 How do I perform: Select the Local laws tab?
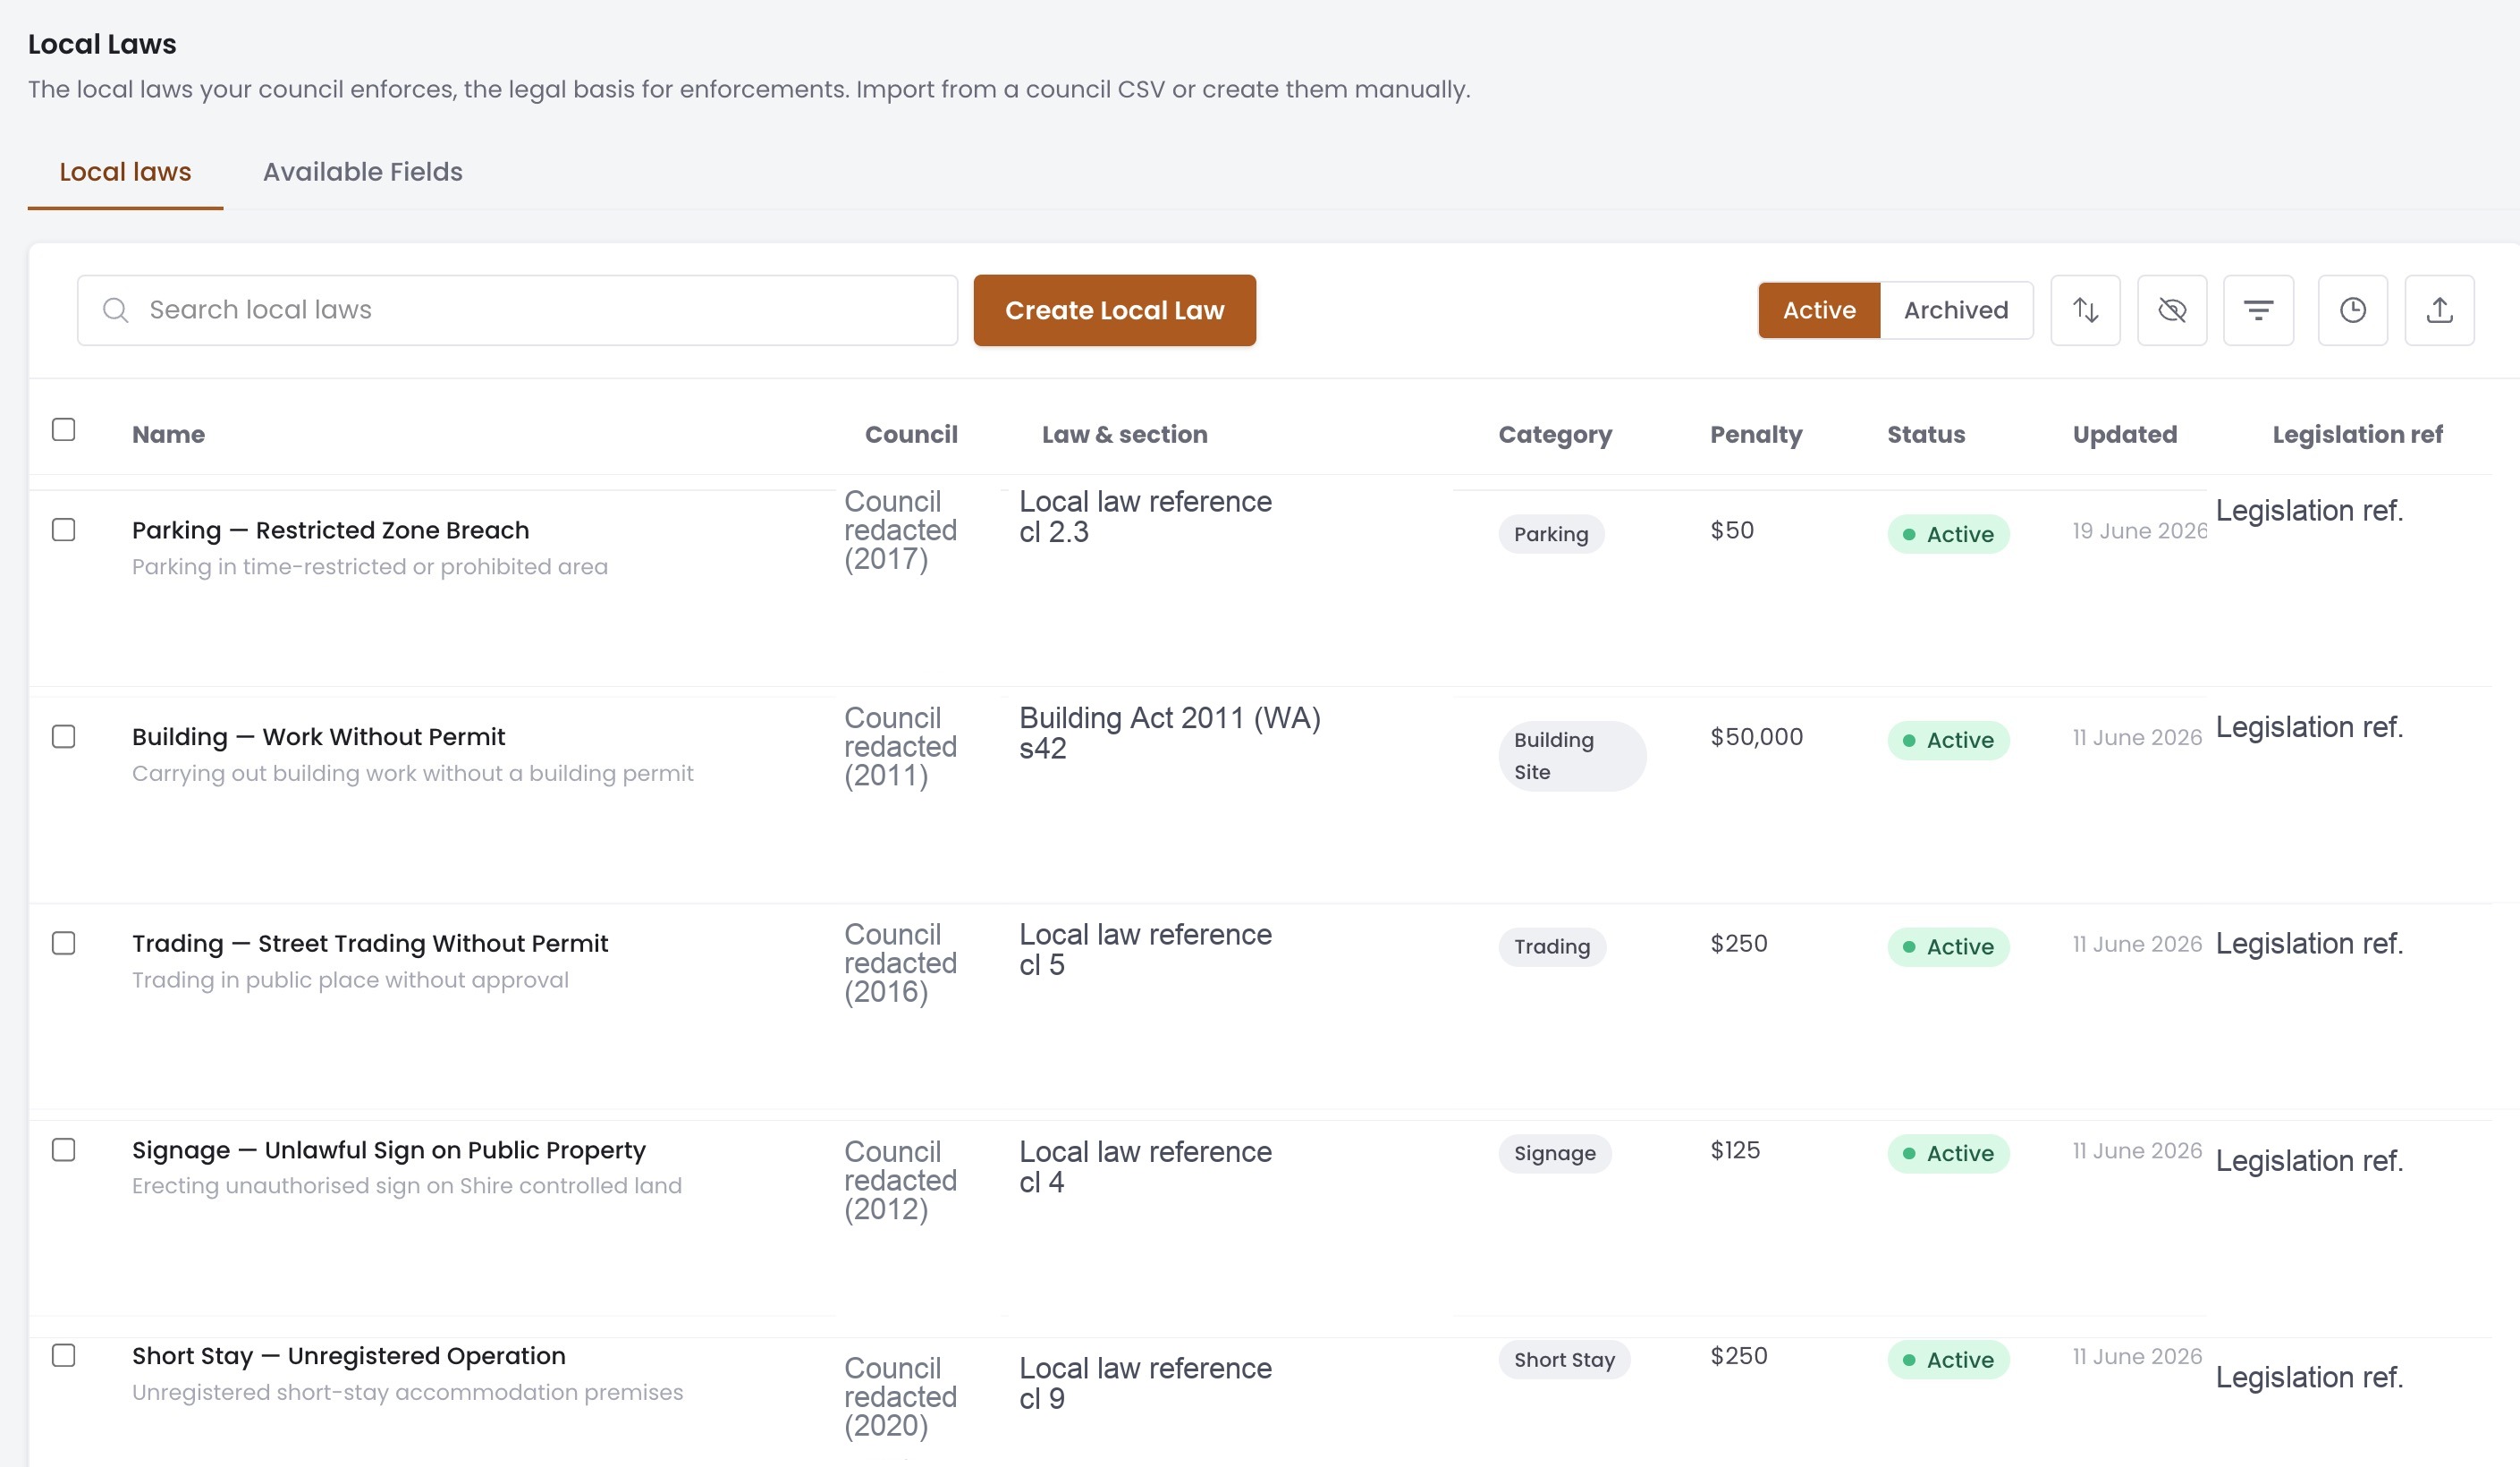click(125, 172)
